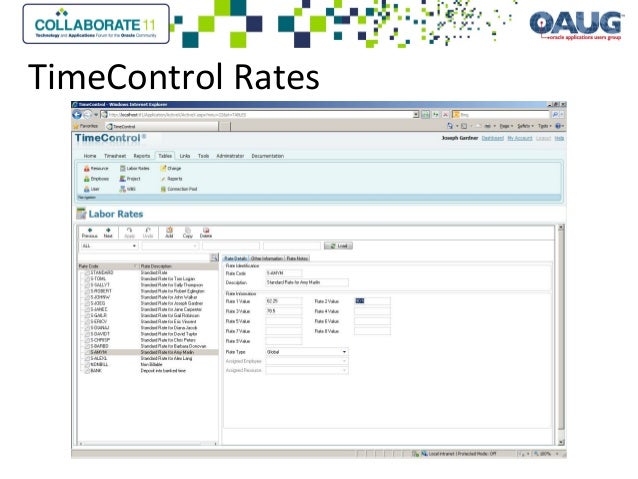
Task: Open the Documentation menu tab
Action: [x=268, y=156]
